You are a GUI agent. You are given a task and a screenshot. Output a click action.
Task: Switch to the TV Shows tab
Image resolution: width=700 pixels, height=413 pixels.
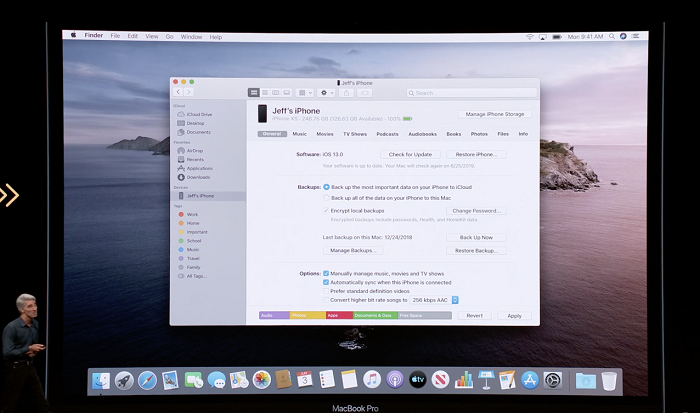355,134
